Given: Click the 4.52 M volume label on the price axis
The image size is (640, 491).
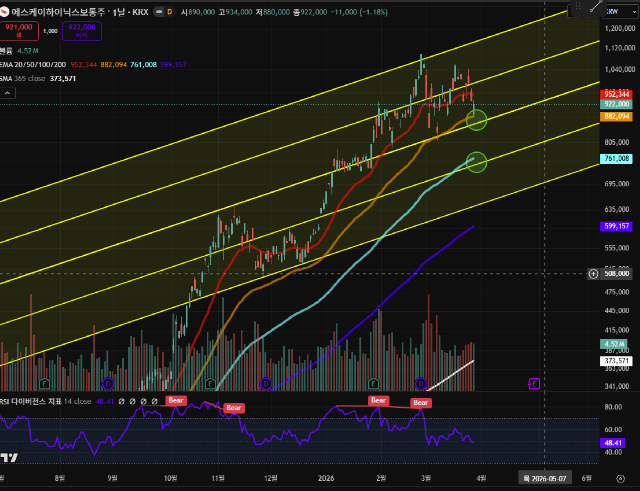Looking at the screenshot, I should (614, 344).
